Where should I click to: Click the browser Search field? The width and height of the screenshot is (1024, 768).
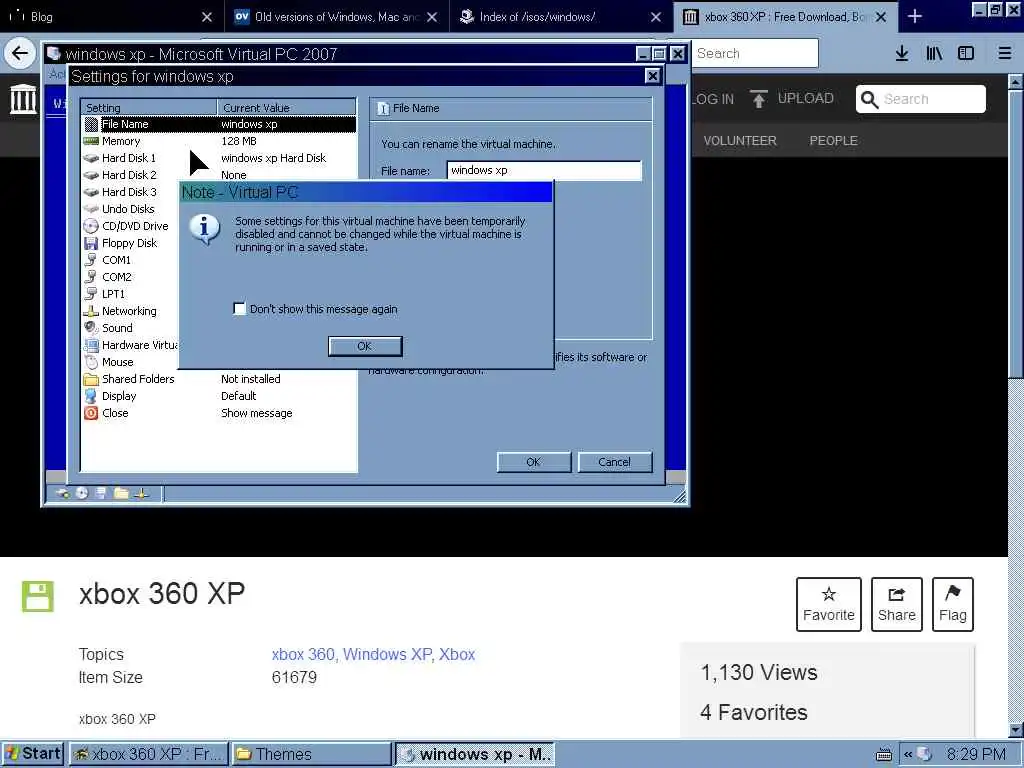pyautogui.click(x=754, y=53)
